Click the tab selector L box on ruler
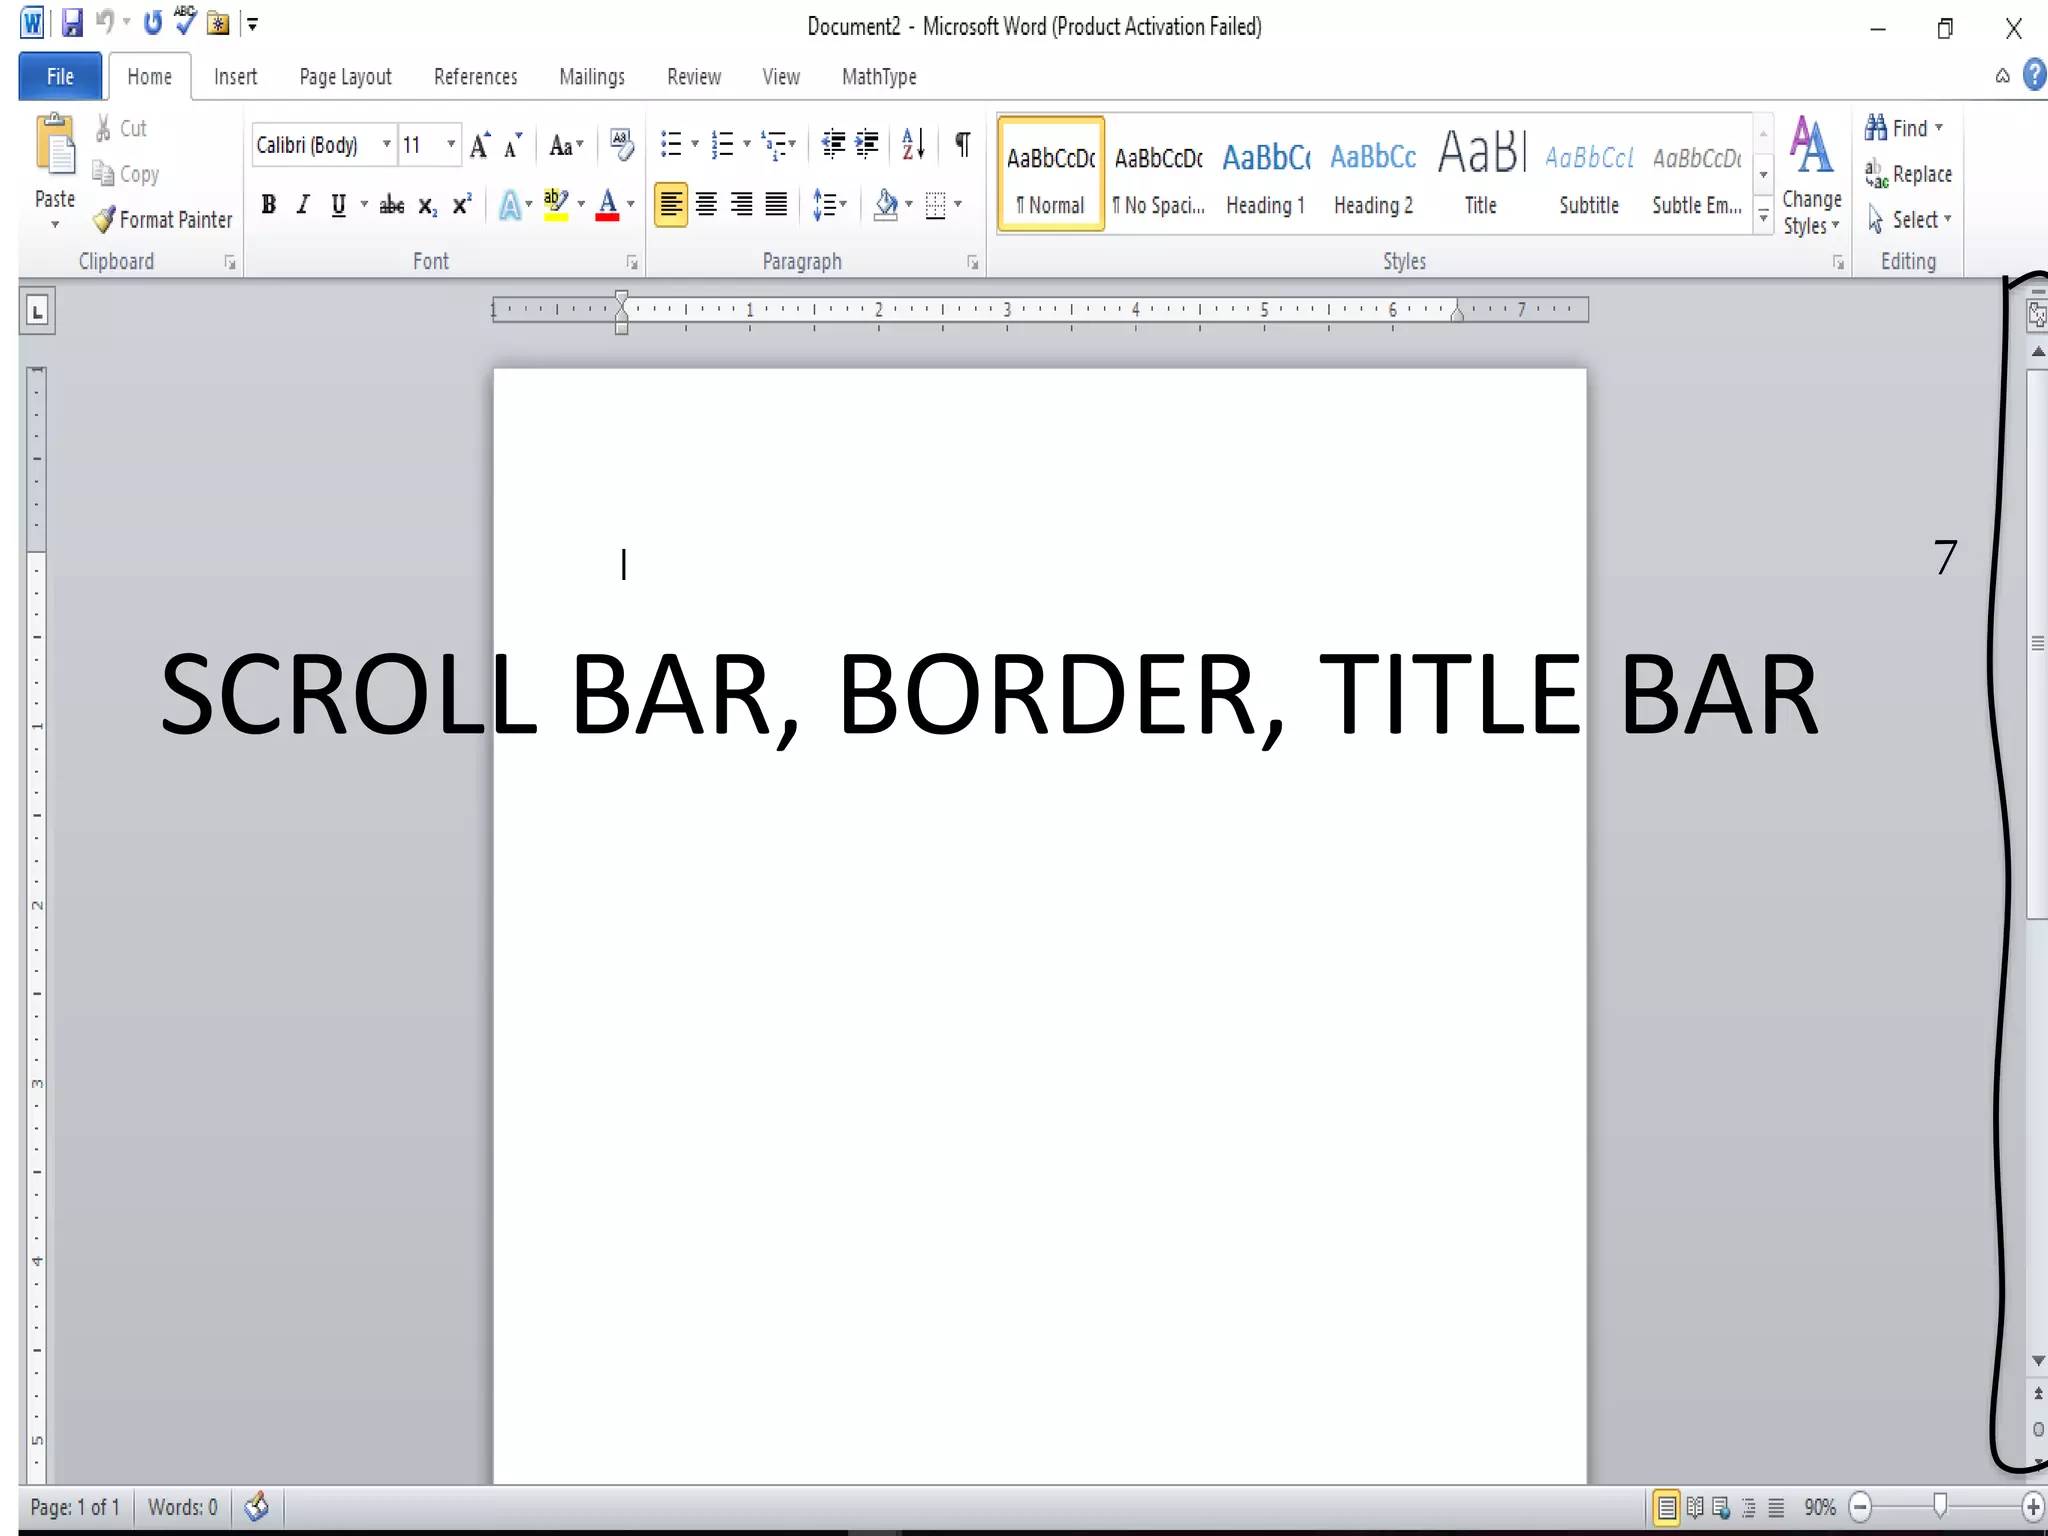The width and height of the screenshot is (2048, 1536). (x=37, y=312)
